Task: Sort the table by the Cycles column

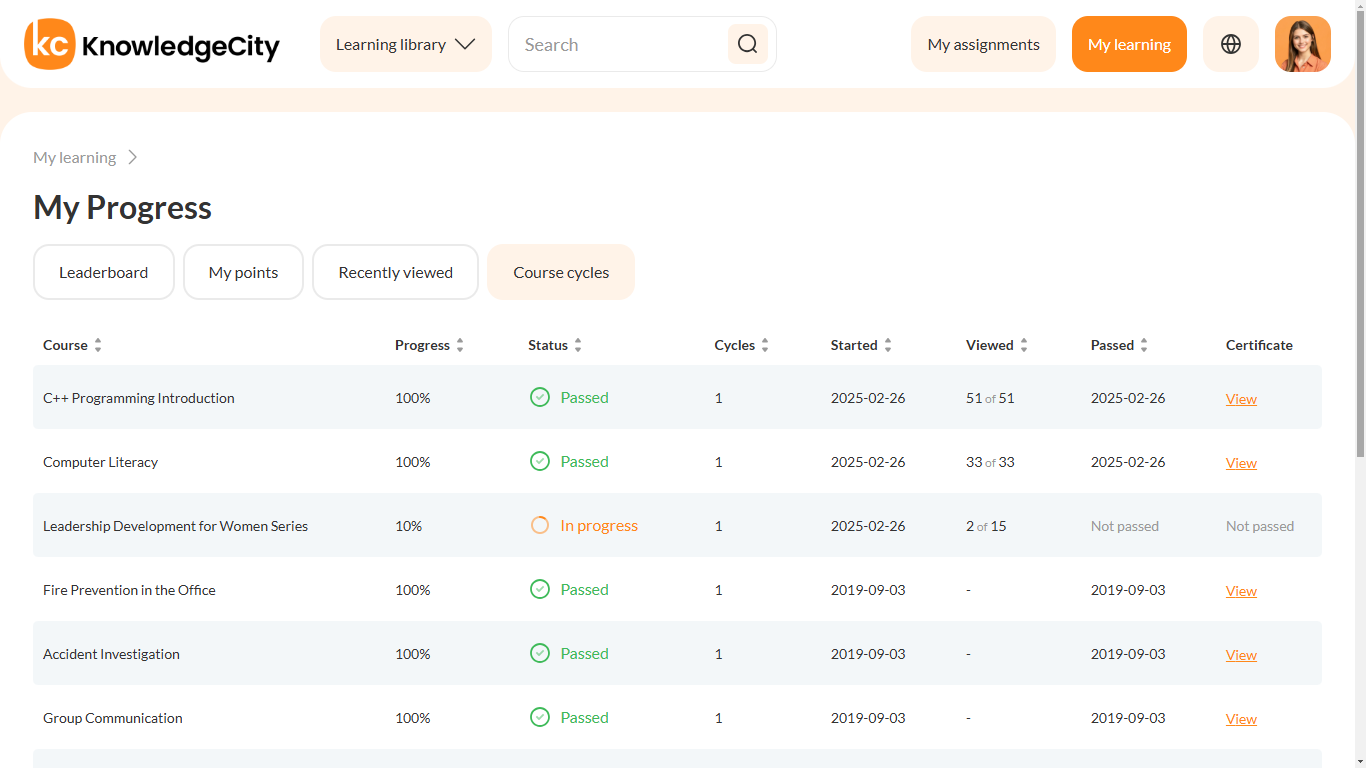Action: point(766,344)
